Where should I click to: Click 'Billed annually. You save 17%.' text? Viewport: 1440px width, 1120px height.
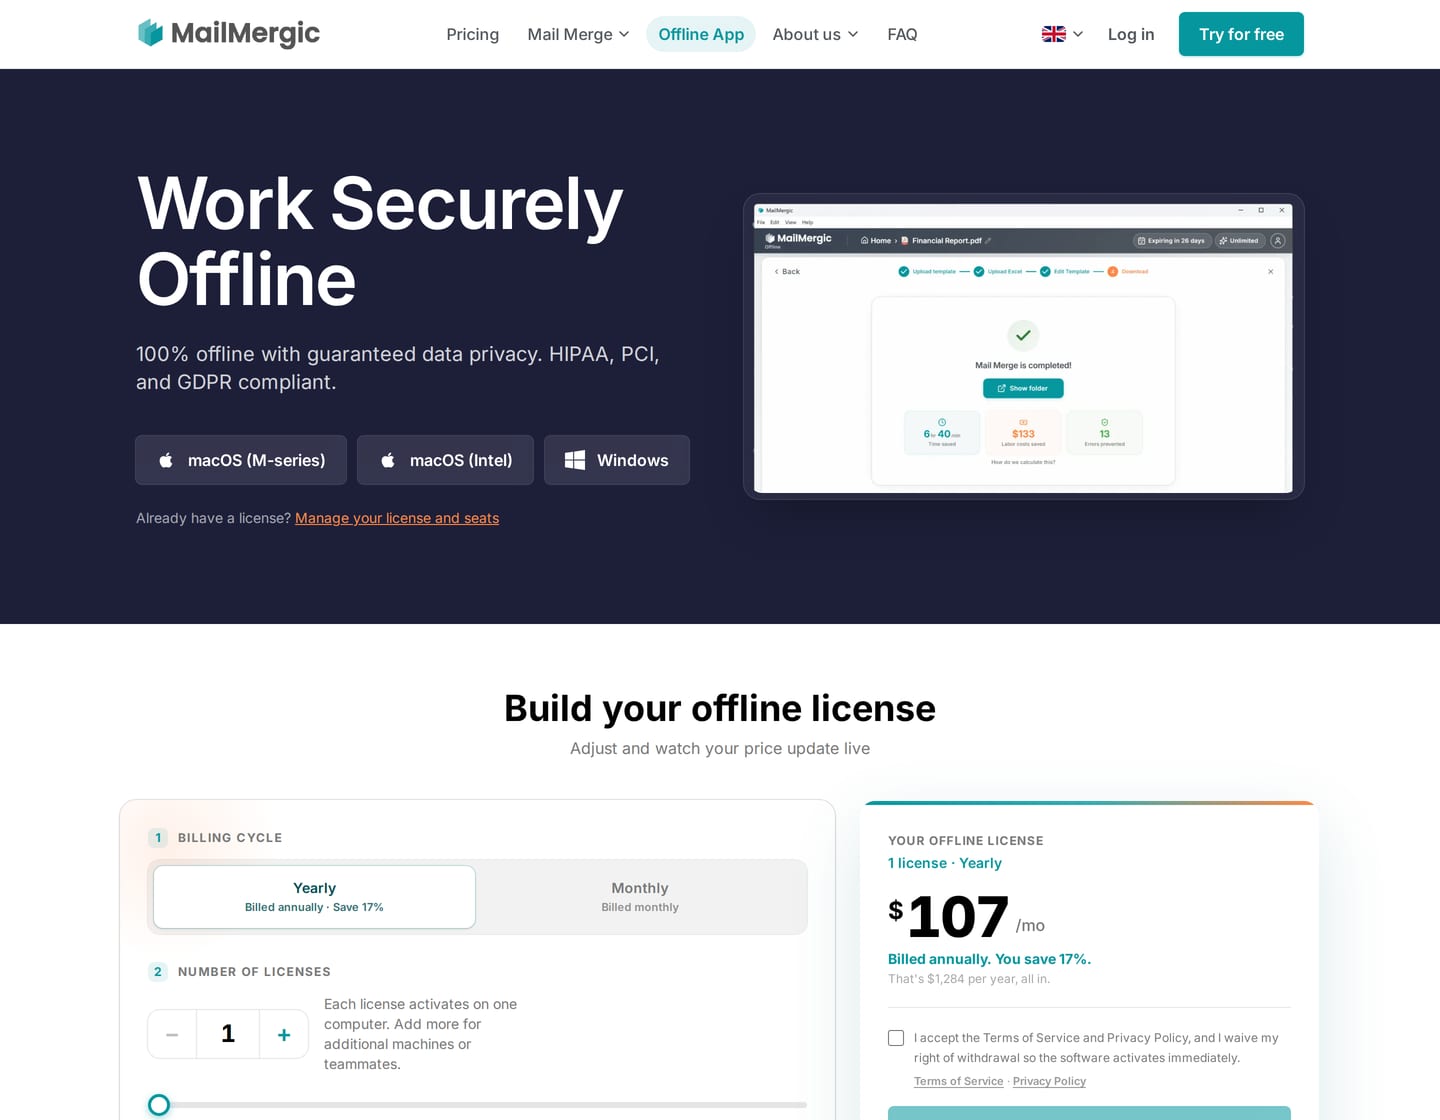[989, 959]
